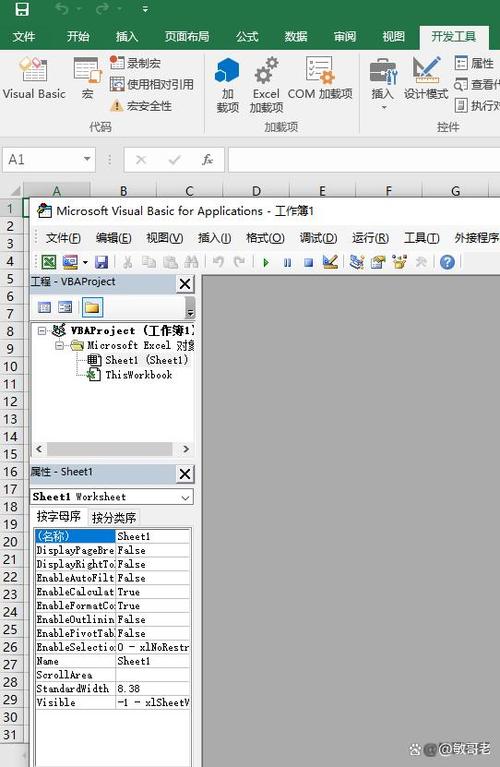The image size is (500, 767).
Task: Collapse the VBAProject (工作簿1) tree node
Action: pos(42,331)
